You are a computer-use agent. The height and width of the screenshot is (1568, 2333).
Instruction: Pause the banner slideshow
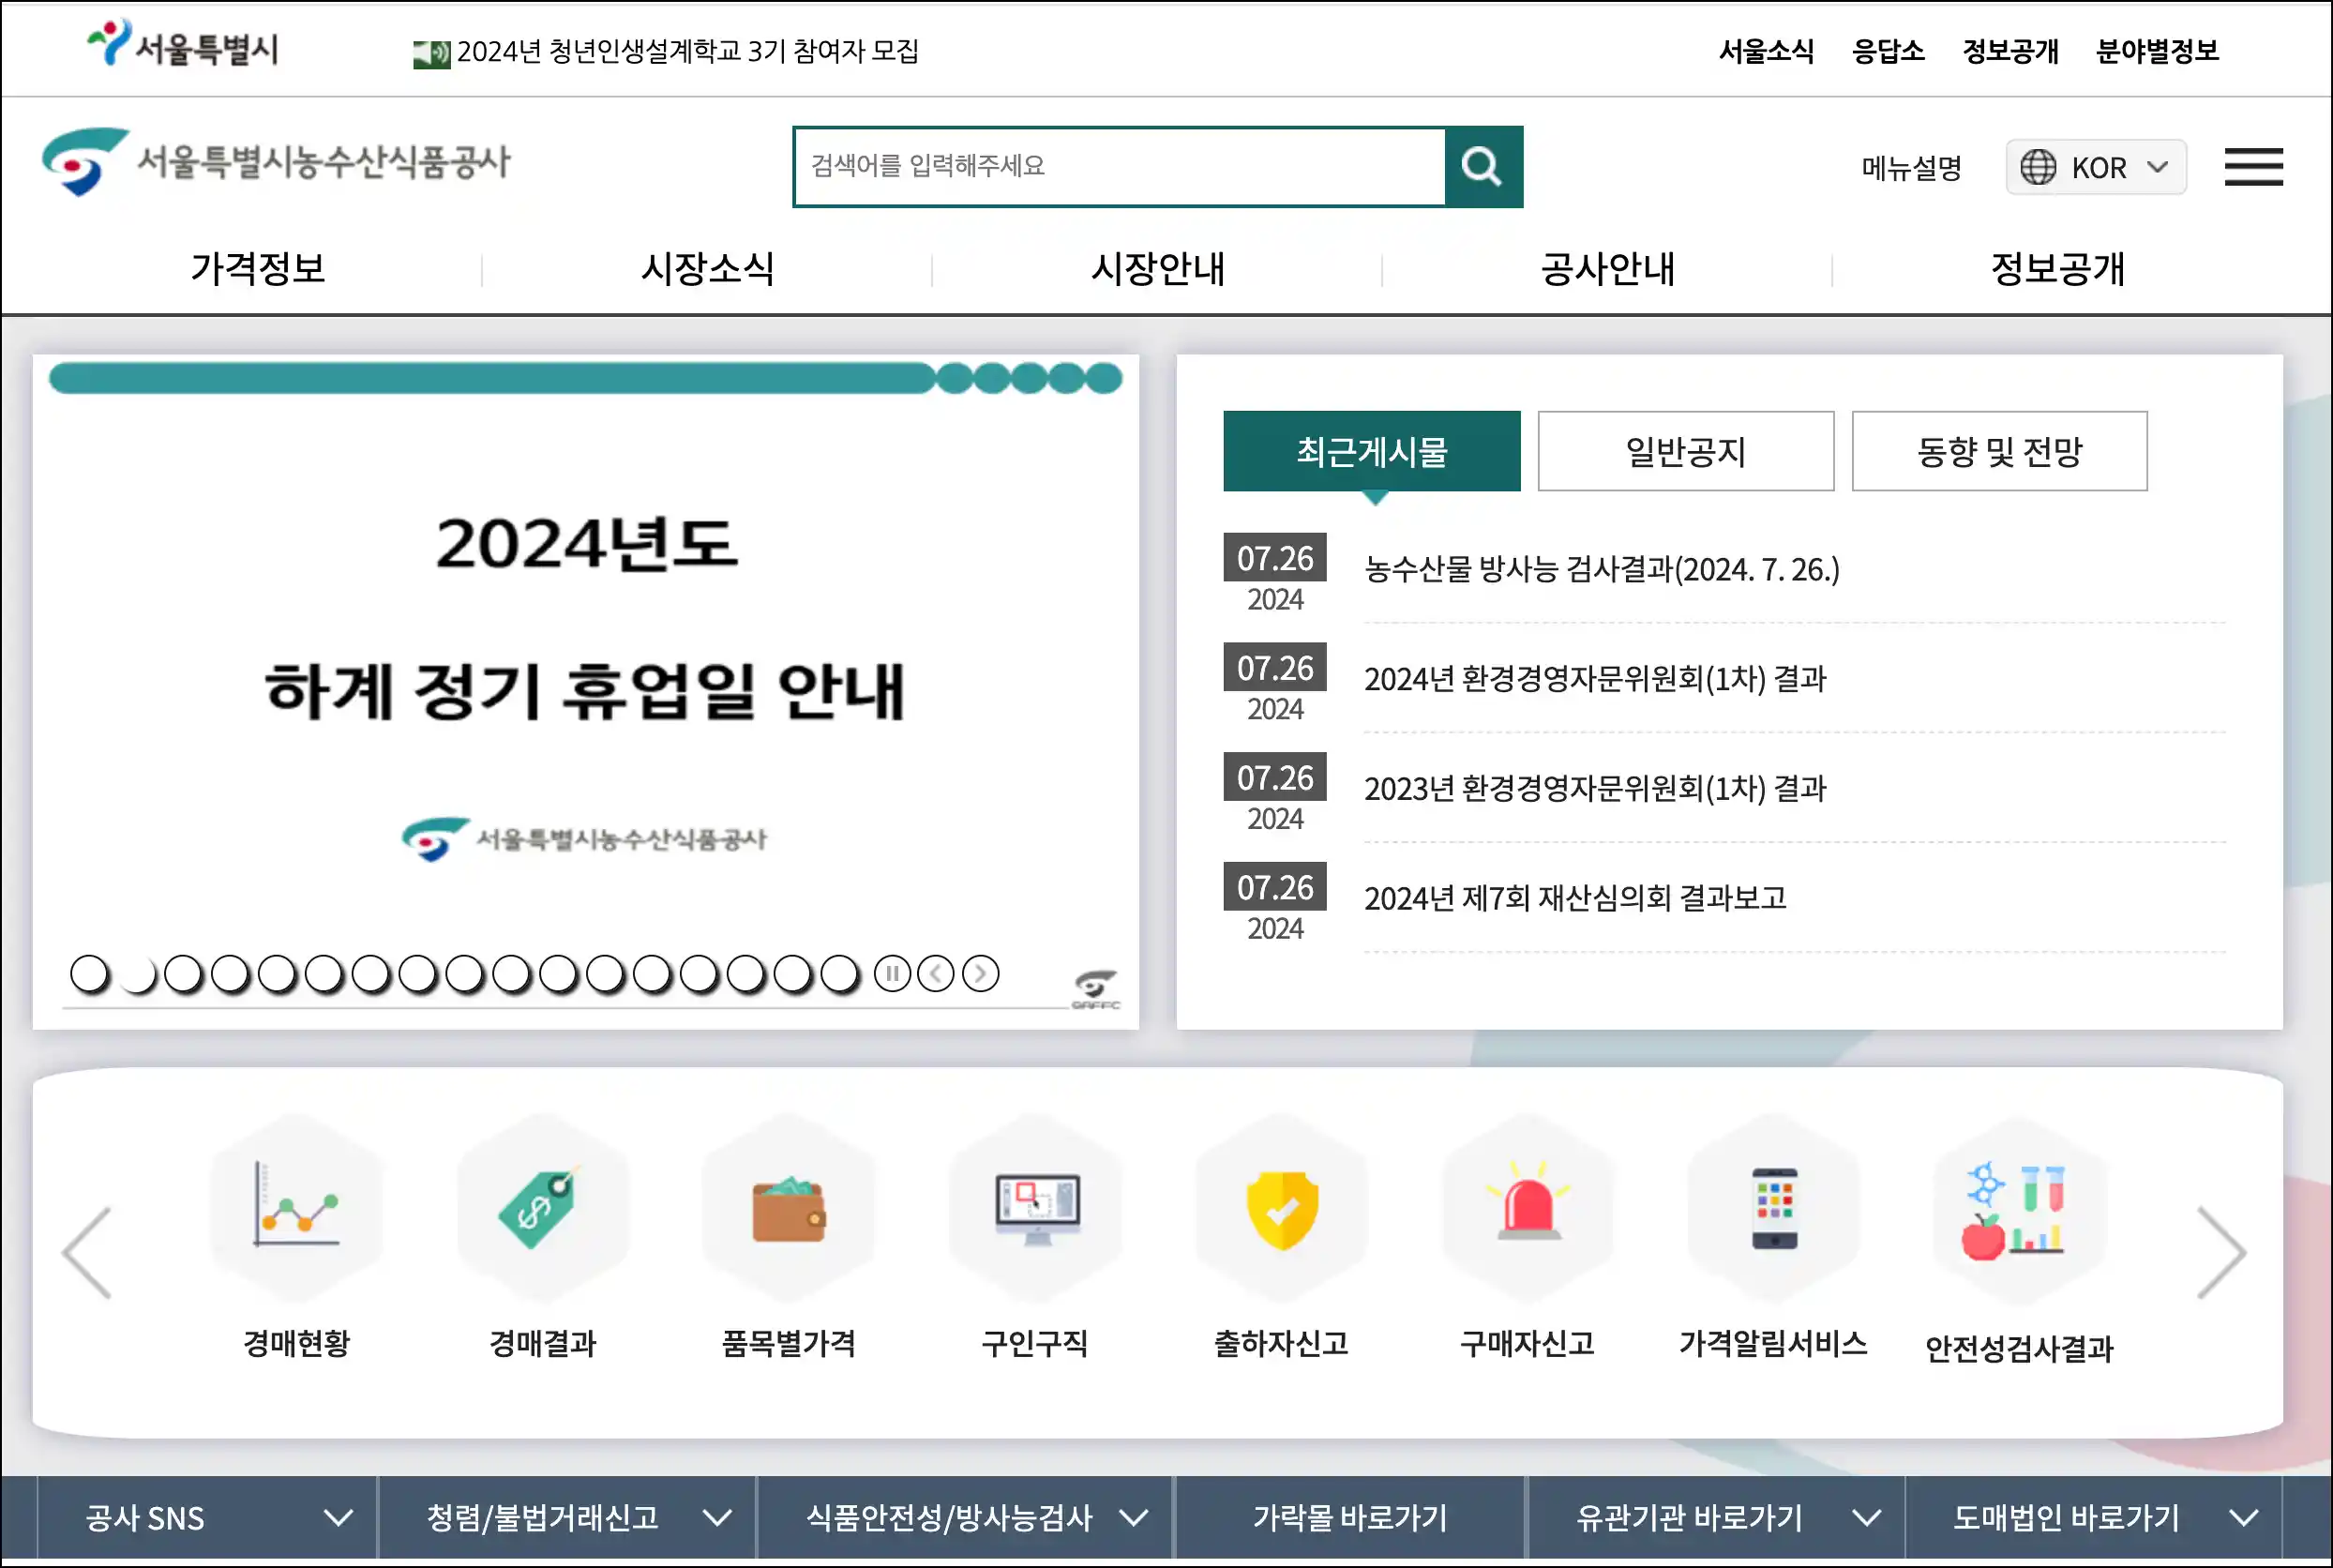pyautogui.click(x=891, y=973)
